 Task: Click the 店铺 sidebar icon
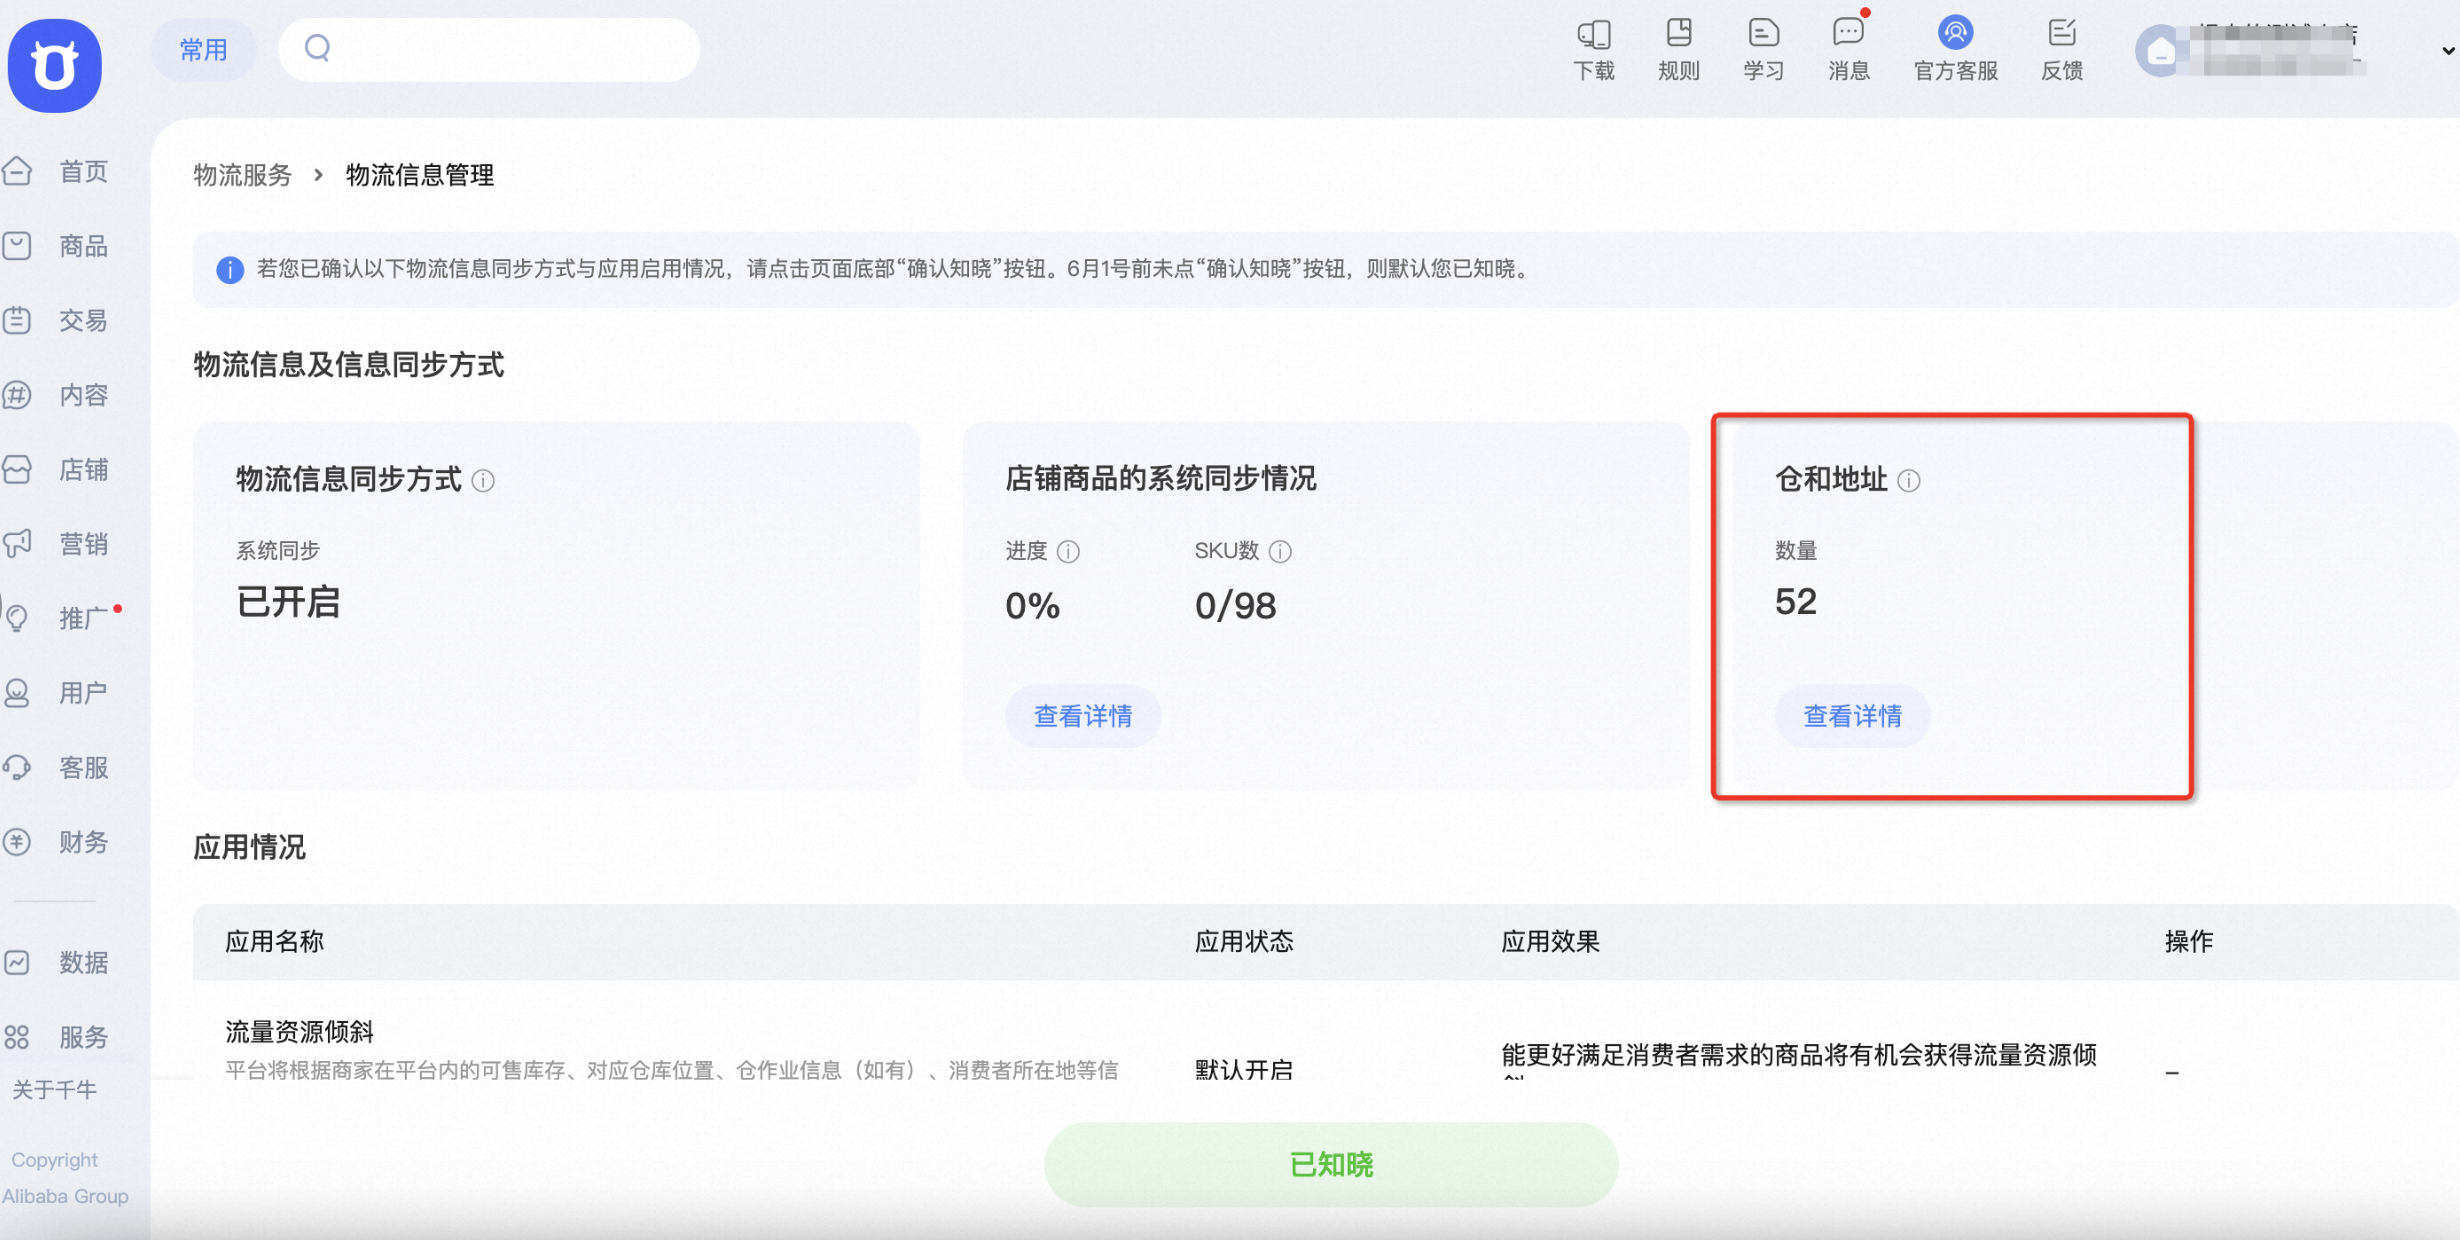(17, 469)
